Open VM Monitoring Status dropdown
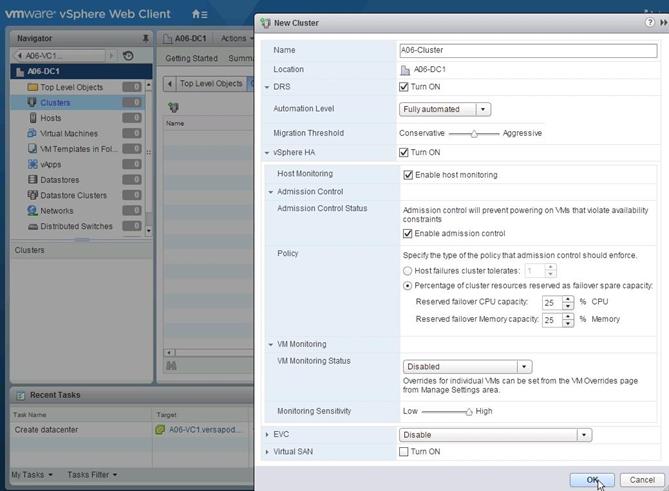The height and width of the screenshot is (491, 669). pyautogui.click(x=467, y=366)
